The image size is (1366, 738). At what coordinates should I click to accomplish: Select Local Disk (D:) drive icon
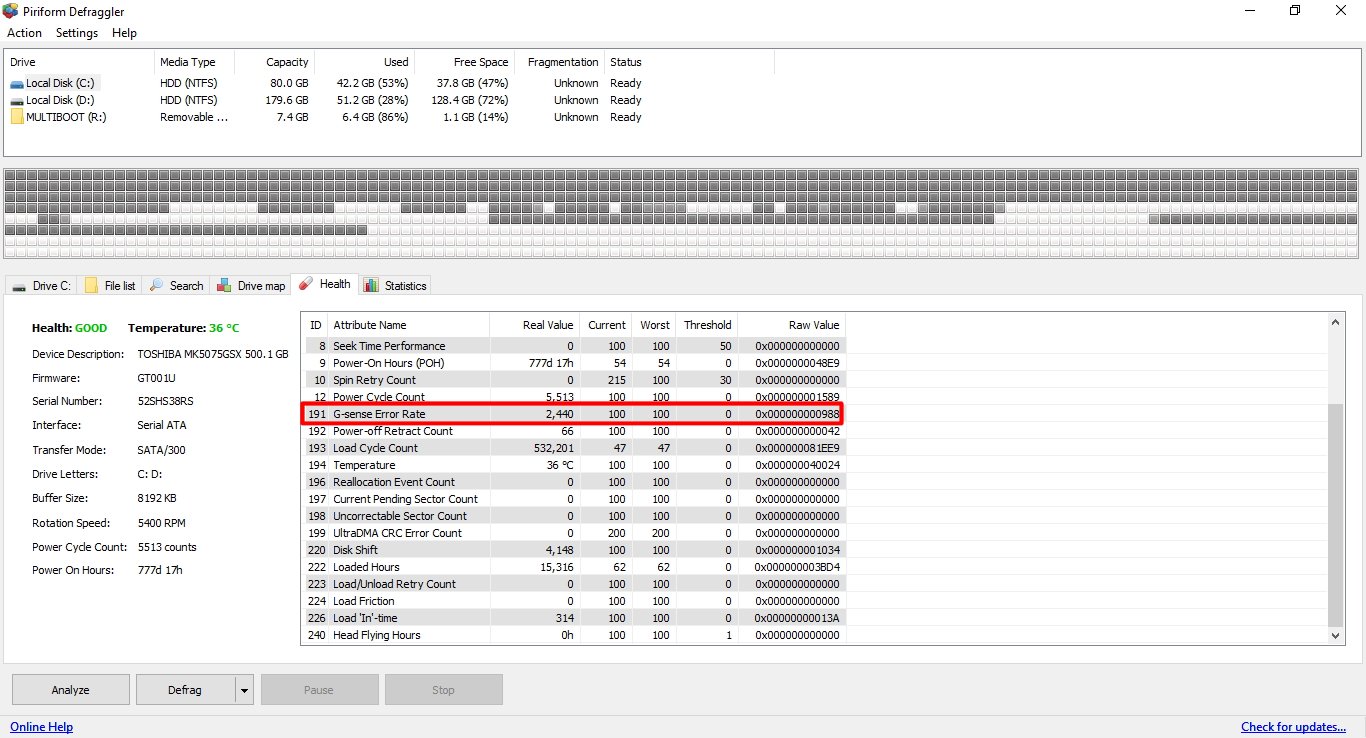[x=17, y=101]
